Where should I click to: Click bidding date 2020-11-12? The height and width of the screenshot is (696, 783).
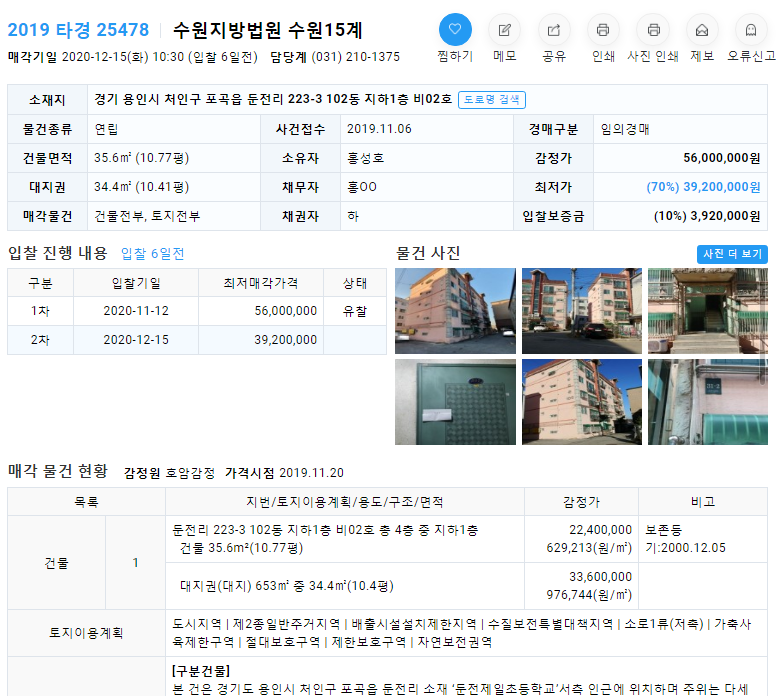coord(136,311)
